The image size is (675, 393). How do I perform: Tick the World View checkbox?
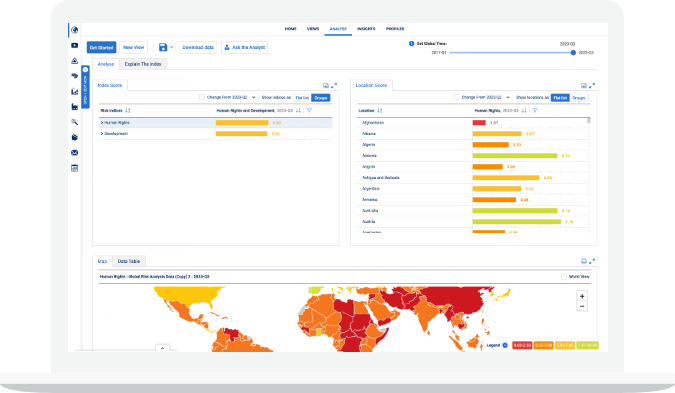564,277
